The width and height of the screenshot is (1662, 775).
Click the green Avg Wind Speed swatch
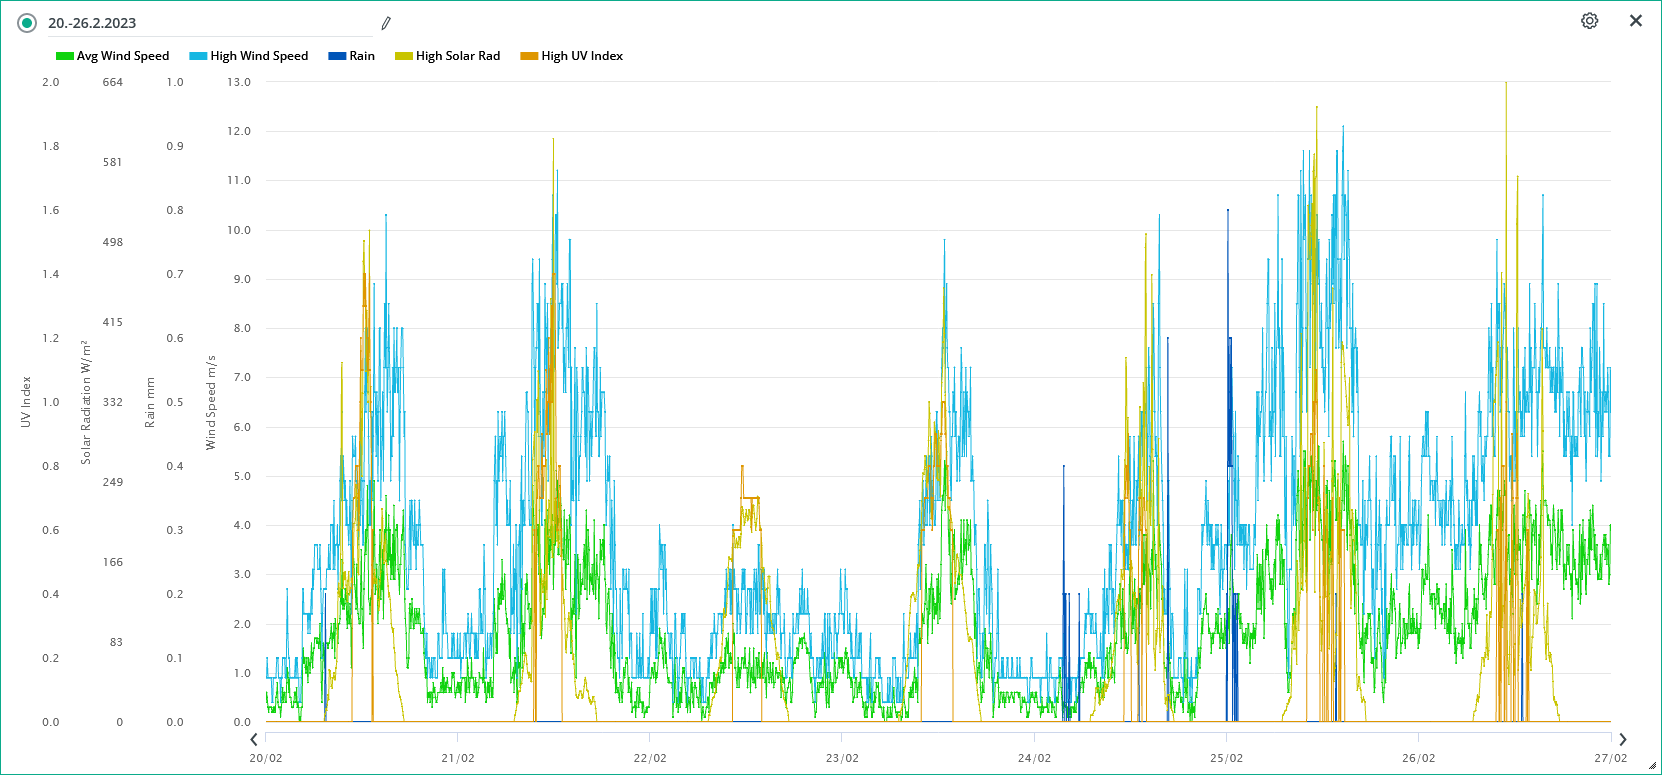[65, 56]
